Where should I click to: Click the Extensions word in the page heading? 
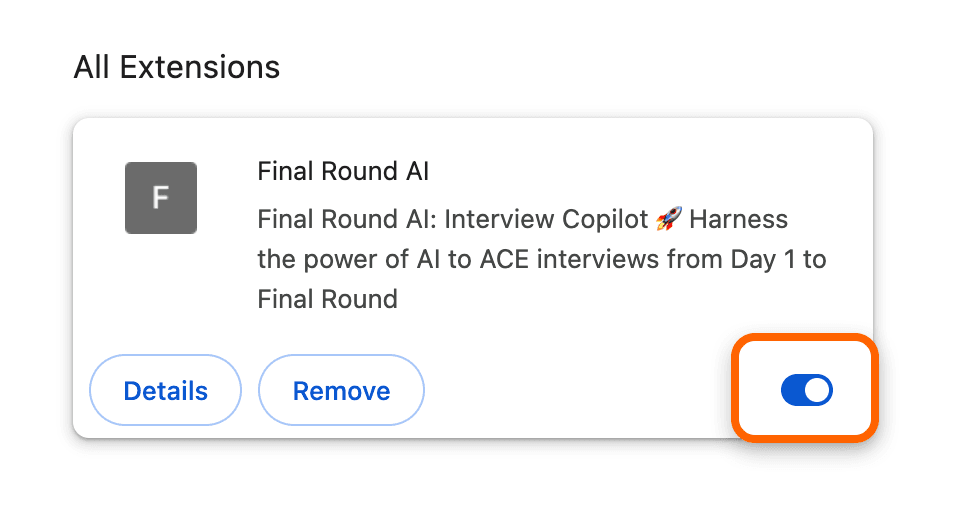coord(200,67)
